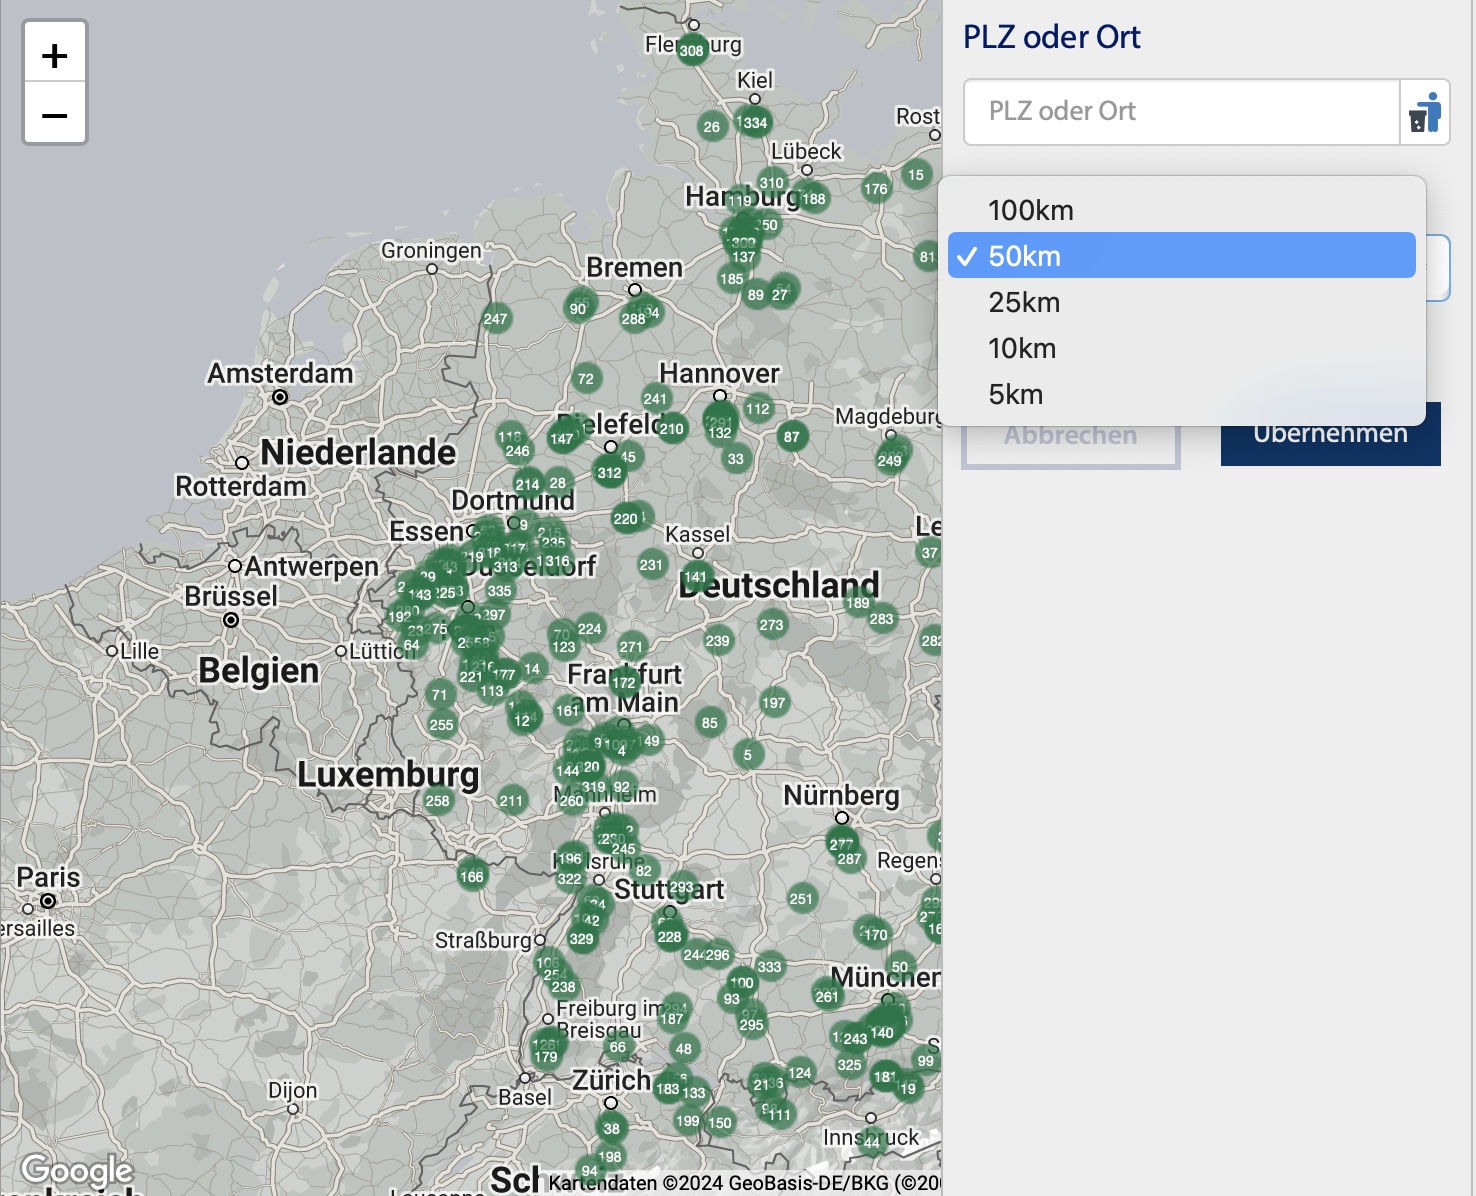Click the map zoom out minus button
1476x1196 pixels.
55,115
